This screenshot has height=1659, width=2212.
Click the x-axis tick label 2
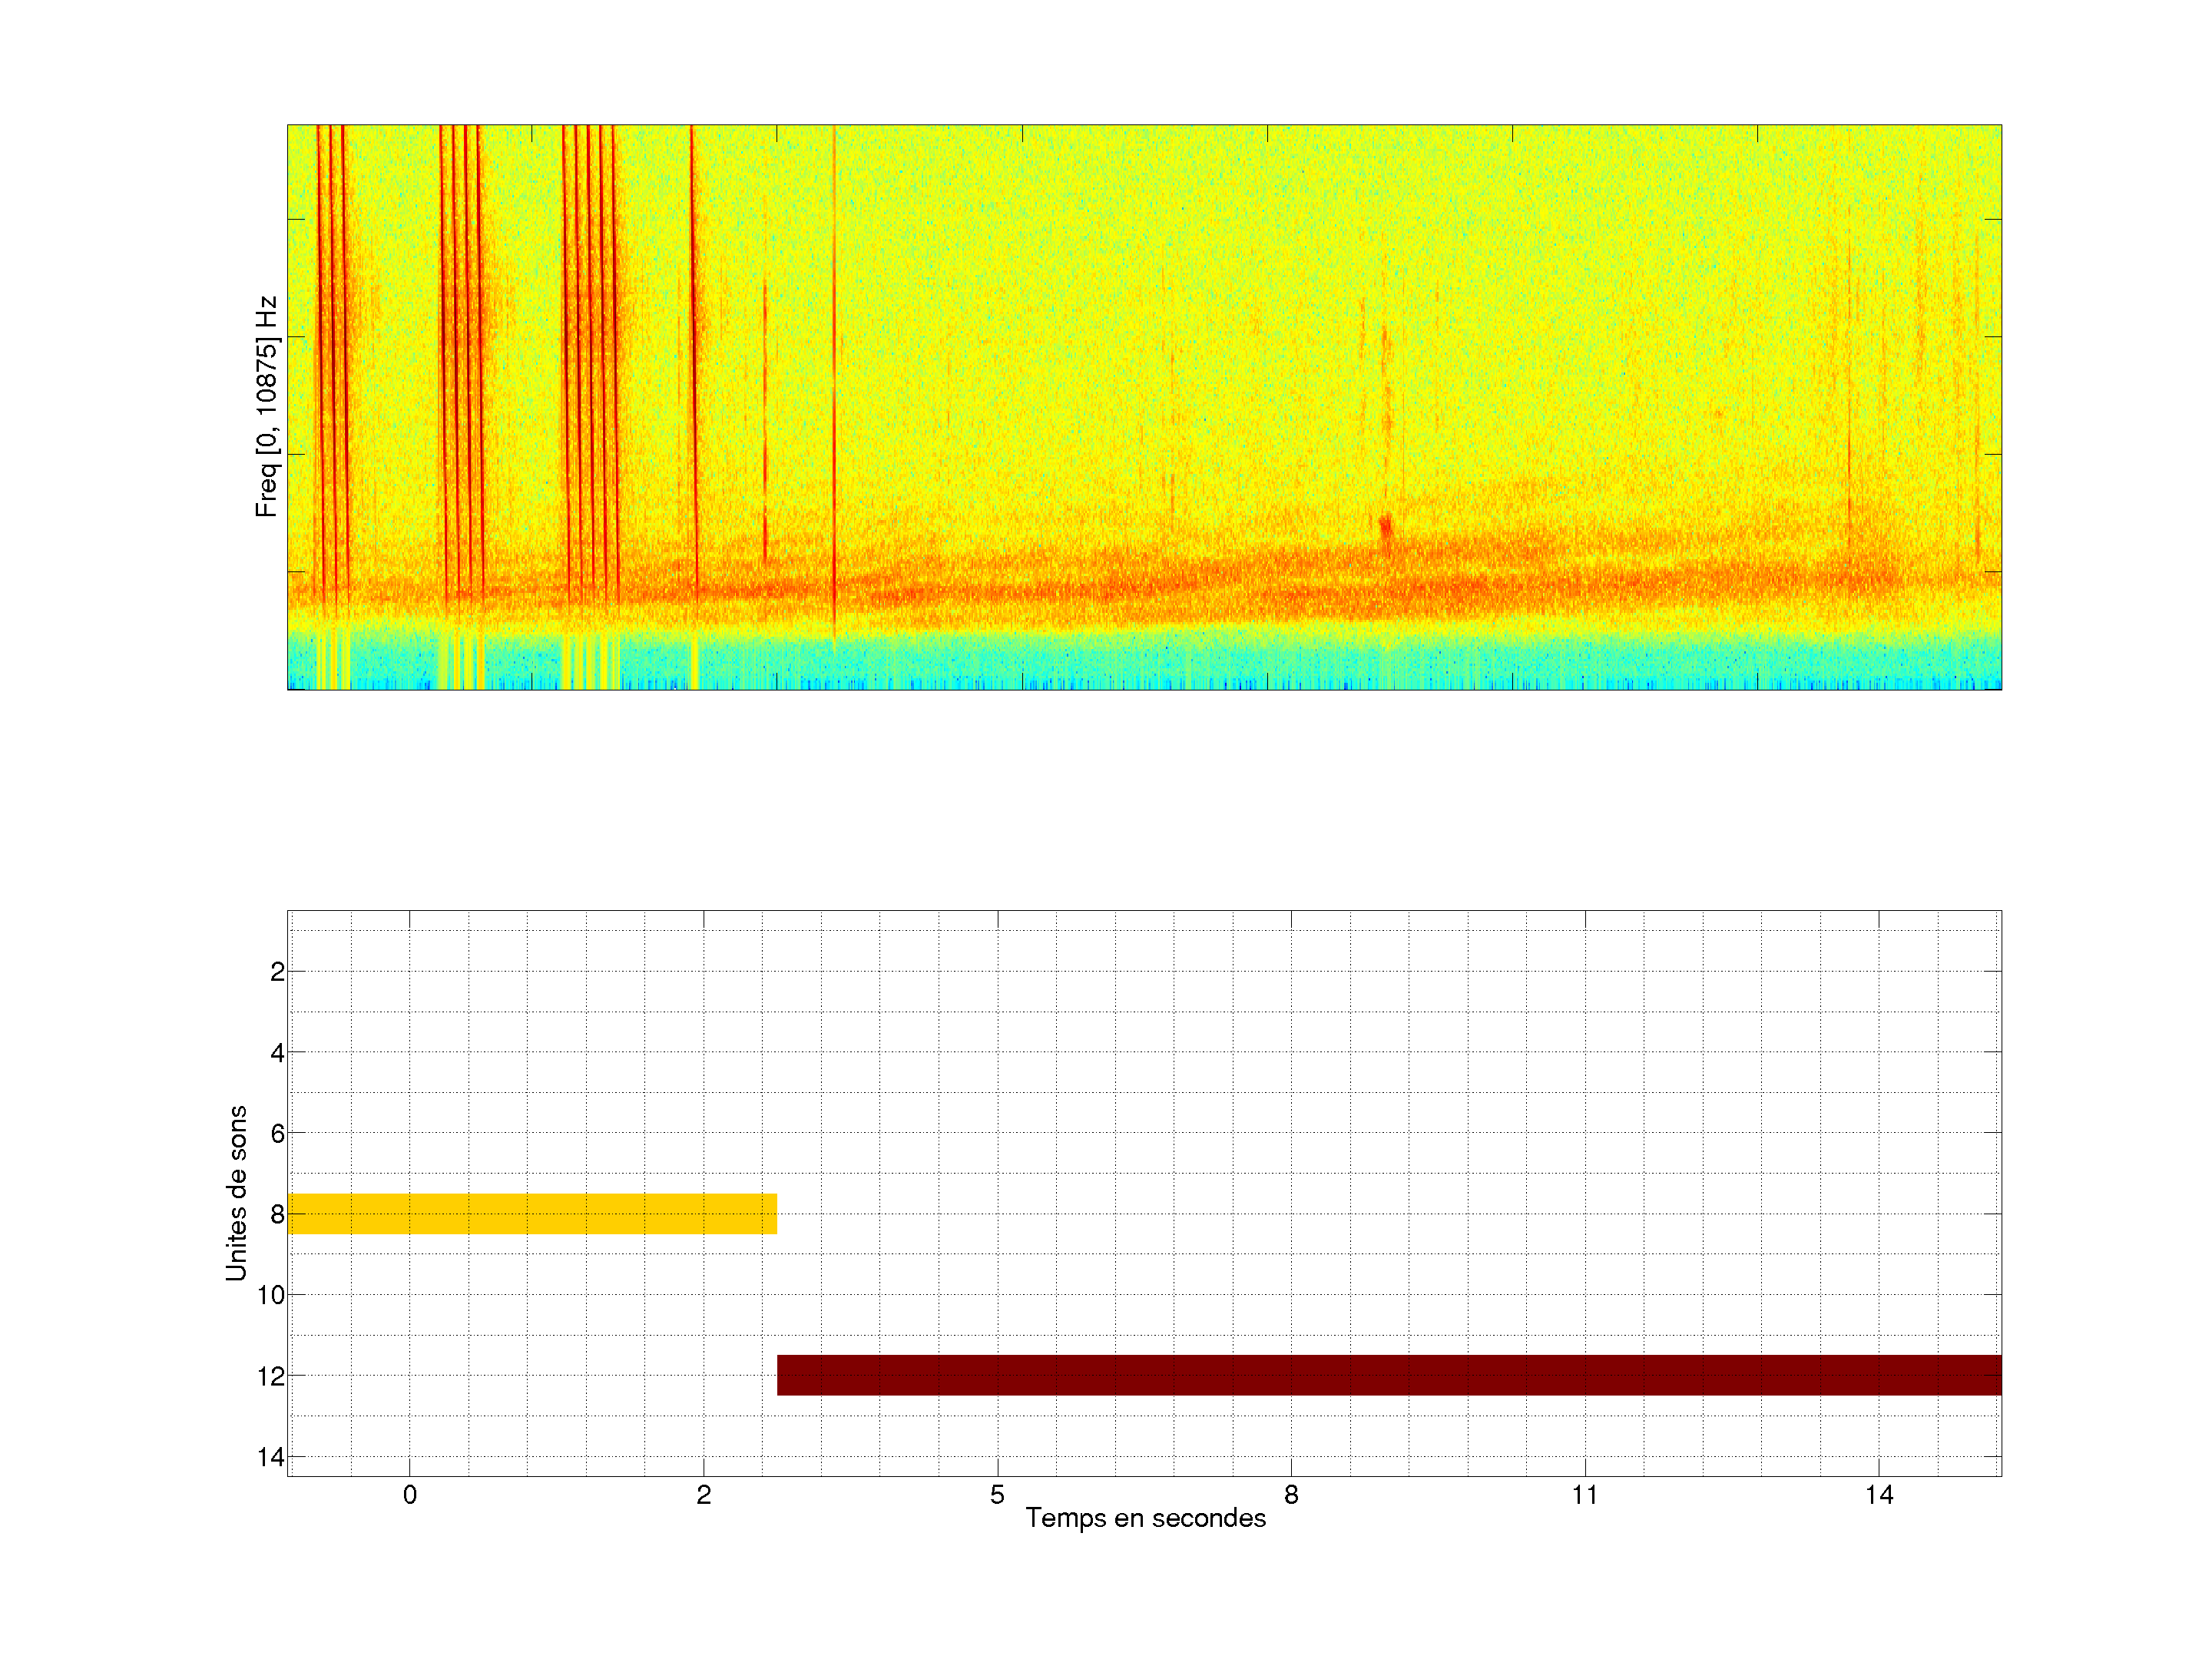704,1495
